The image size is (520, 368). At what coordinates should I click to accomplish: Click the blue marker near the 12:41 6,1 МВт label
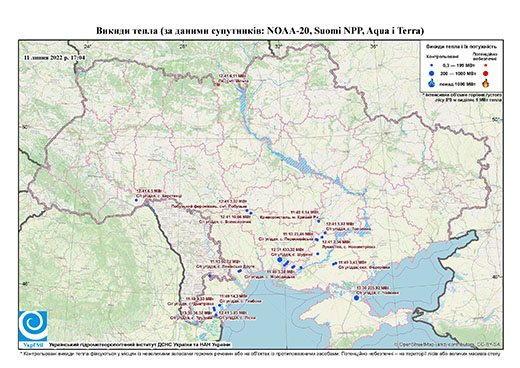pos(136,200)
